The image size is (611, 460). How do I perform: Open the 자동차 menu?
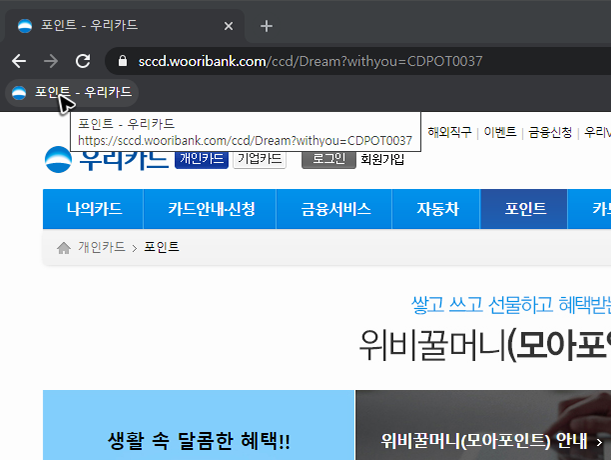point(436,209)
